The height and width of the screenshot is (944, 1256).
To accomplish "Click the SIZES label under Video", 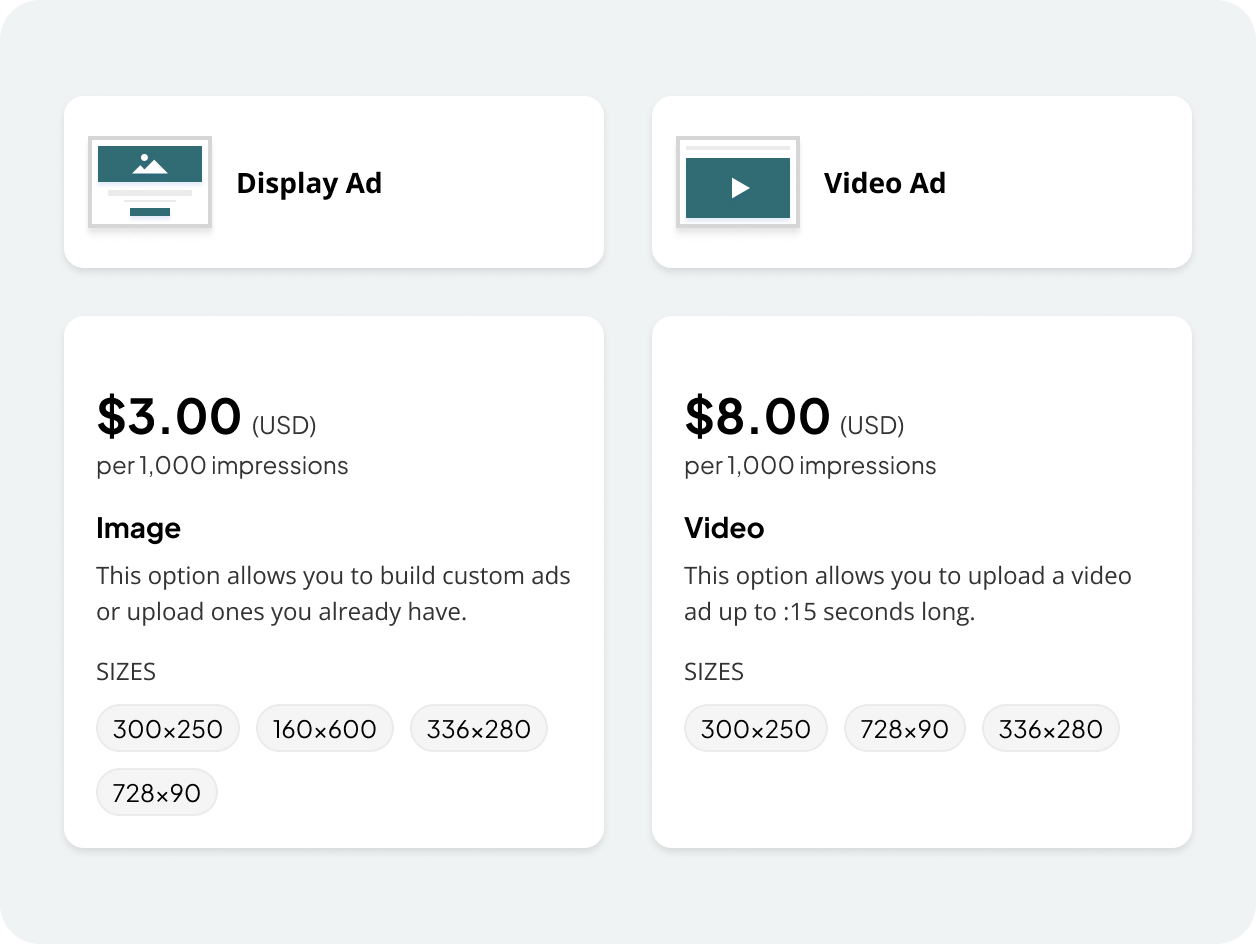I will (714, 671).
